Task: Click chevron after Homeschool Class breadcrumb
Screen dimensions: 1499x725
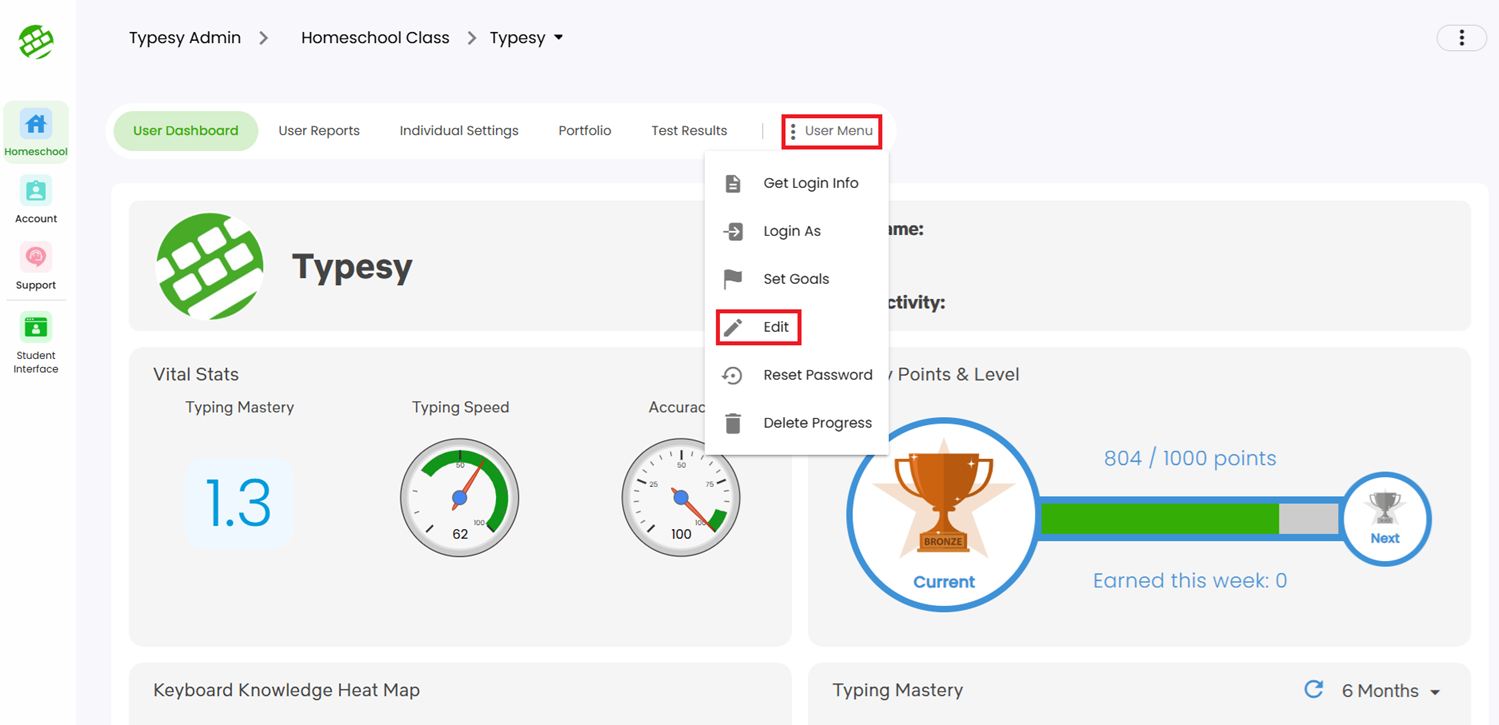Action: pyautogui.click(x=472, y=38)
